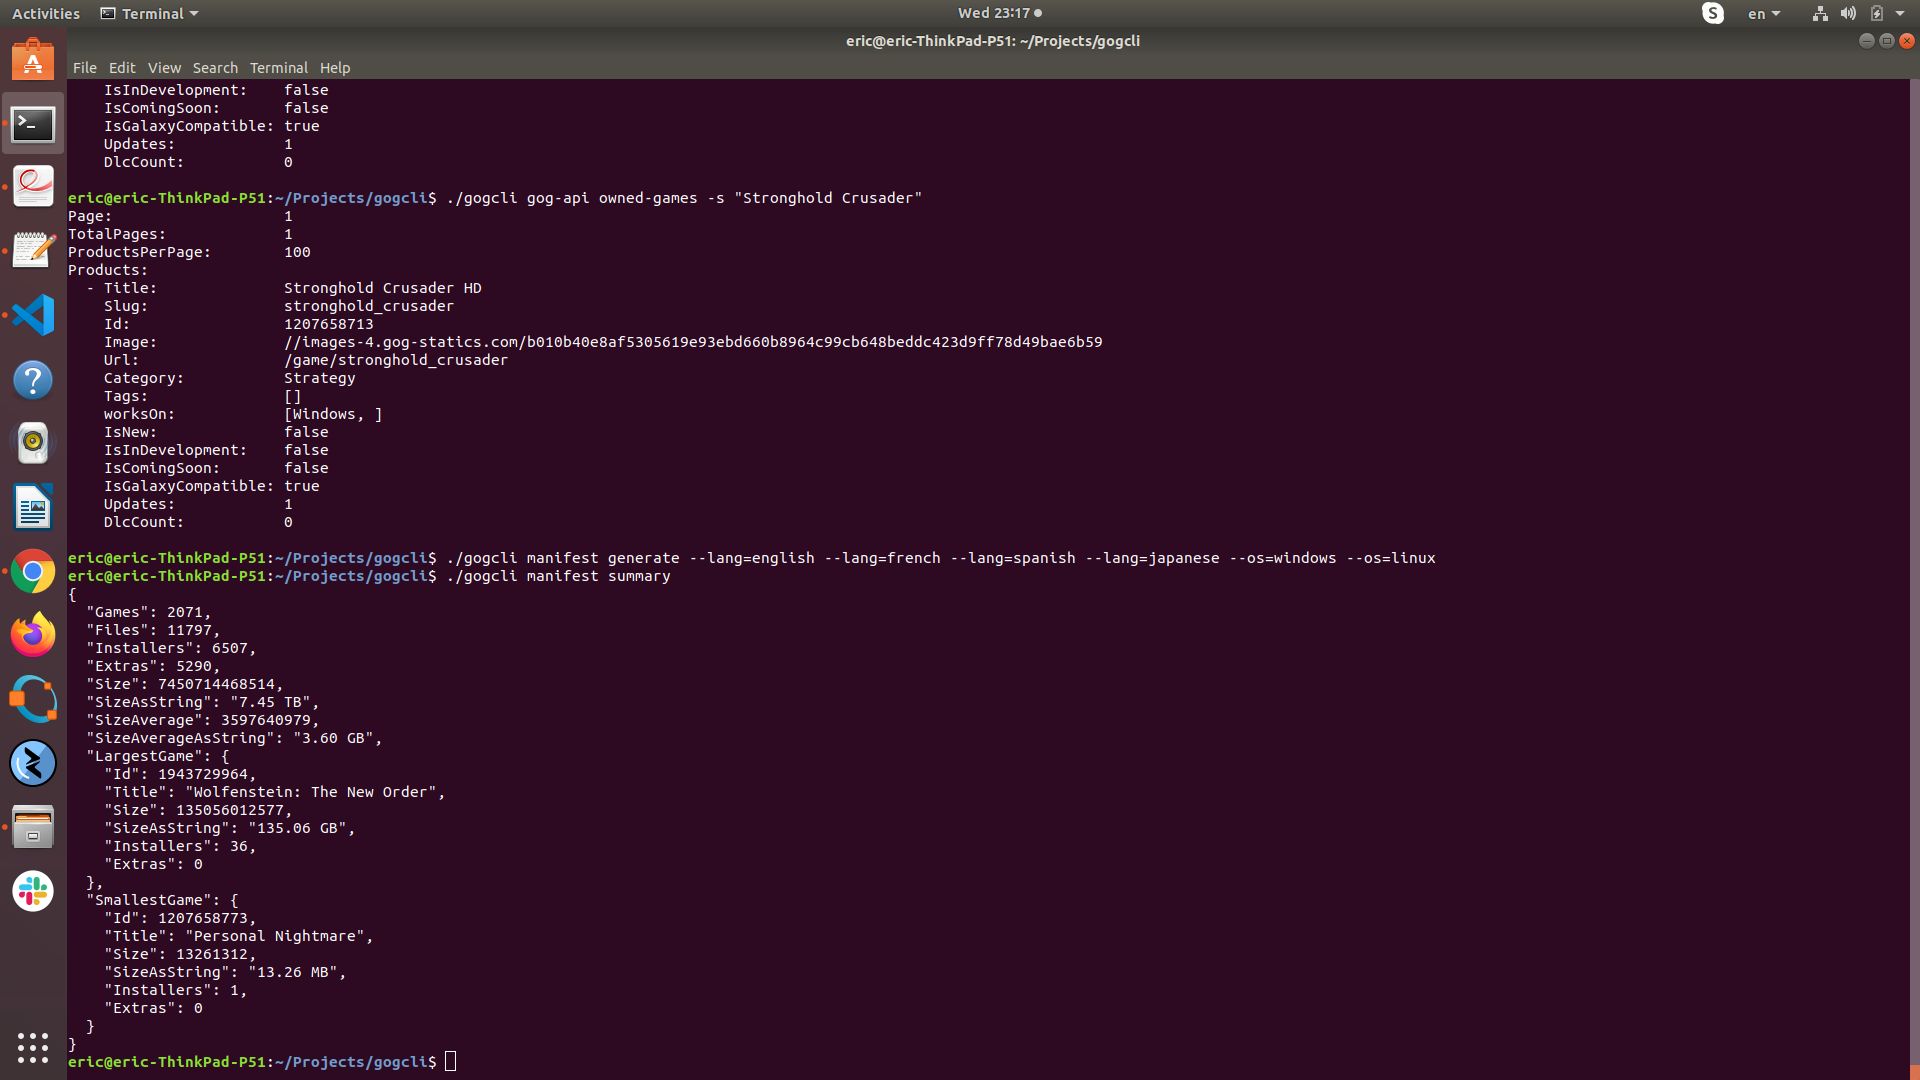Click the ./gogcli manifest summary command
The height and width of the screenshot is (1080, 1920).
click(x=558, y=576)
